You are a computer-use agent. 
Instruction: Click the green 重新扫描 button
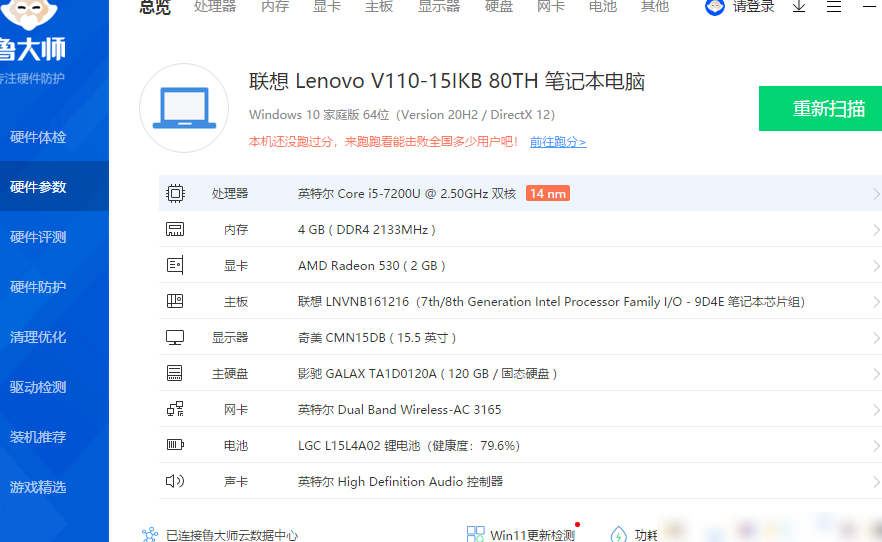pyautogui.click(x=821, y=109)
